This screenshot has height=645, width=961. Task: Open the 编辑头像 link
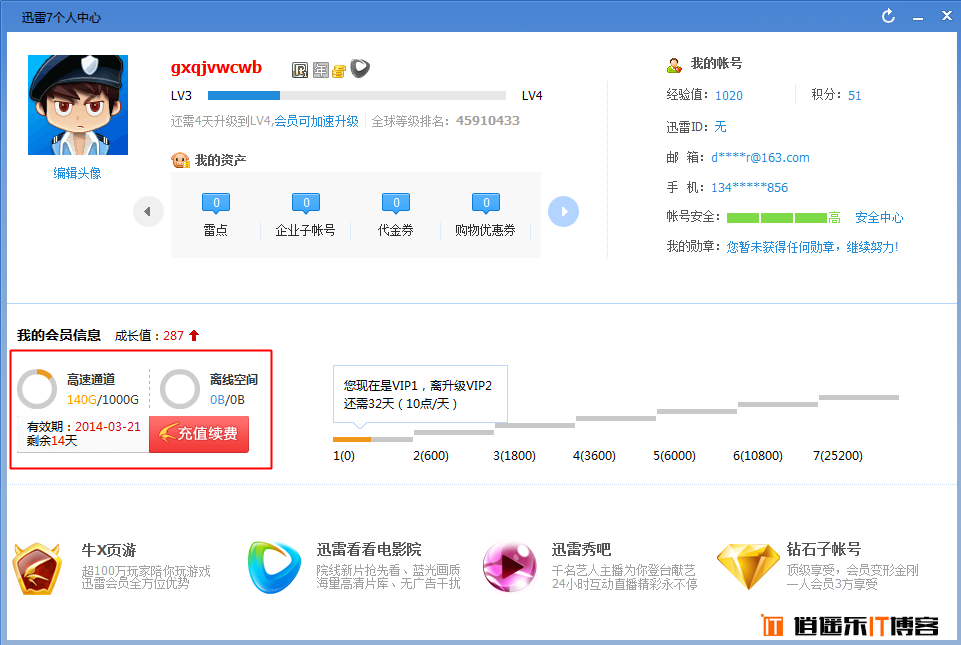coord(77,174)
